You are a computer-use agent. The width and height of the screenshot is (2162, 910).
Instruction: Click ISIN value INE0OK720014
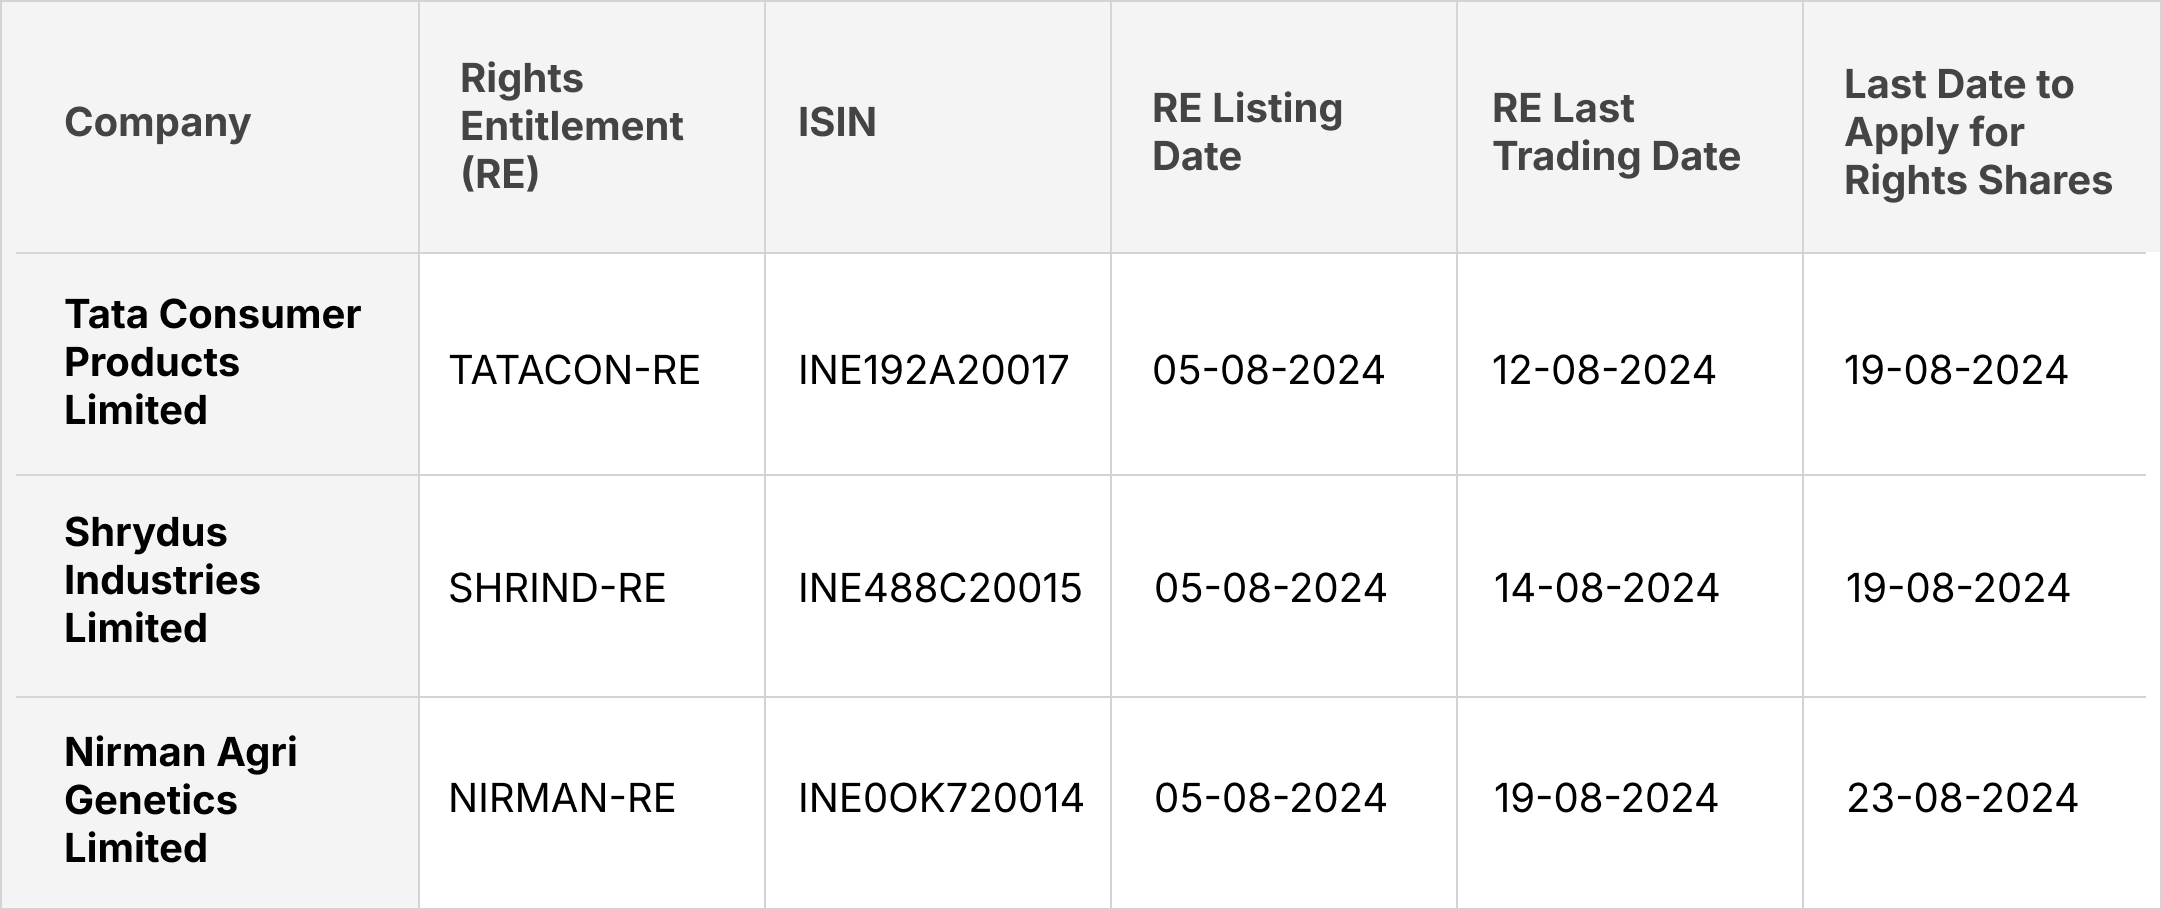940,798
